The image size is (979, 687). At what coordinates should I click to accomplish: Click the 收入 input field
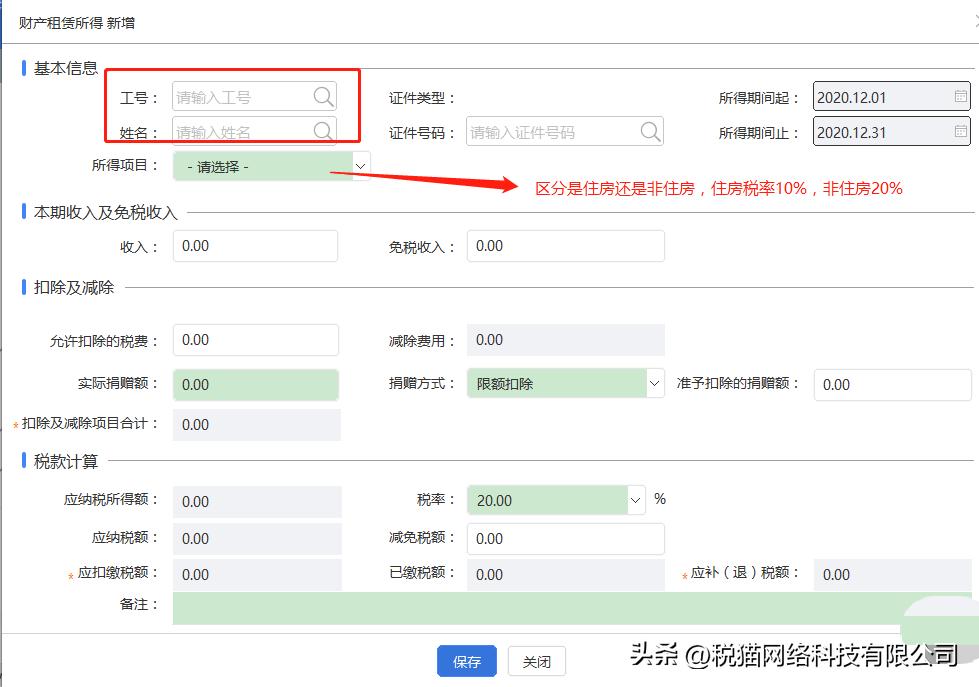[x=255, y=245]
